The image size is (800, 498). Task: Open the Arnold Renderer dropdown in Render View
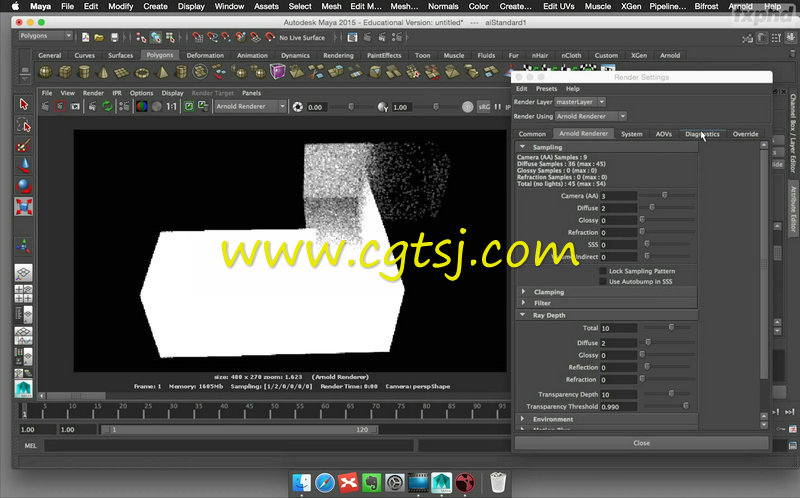point(250,106)
